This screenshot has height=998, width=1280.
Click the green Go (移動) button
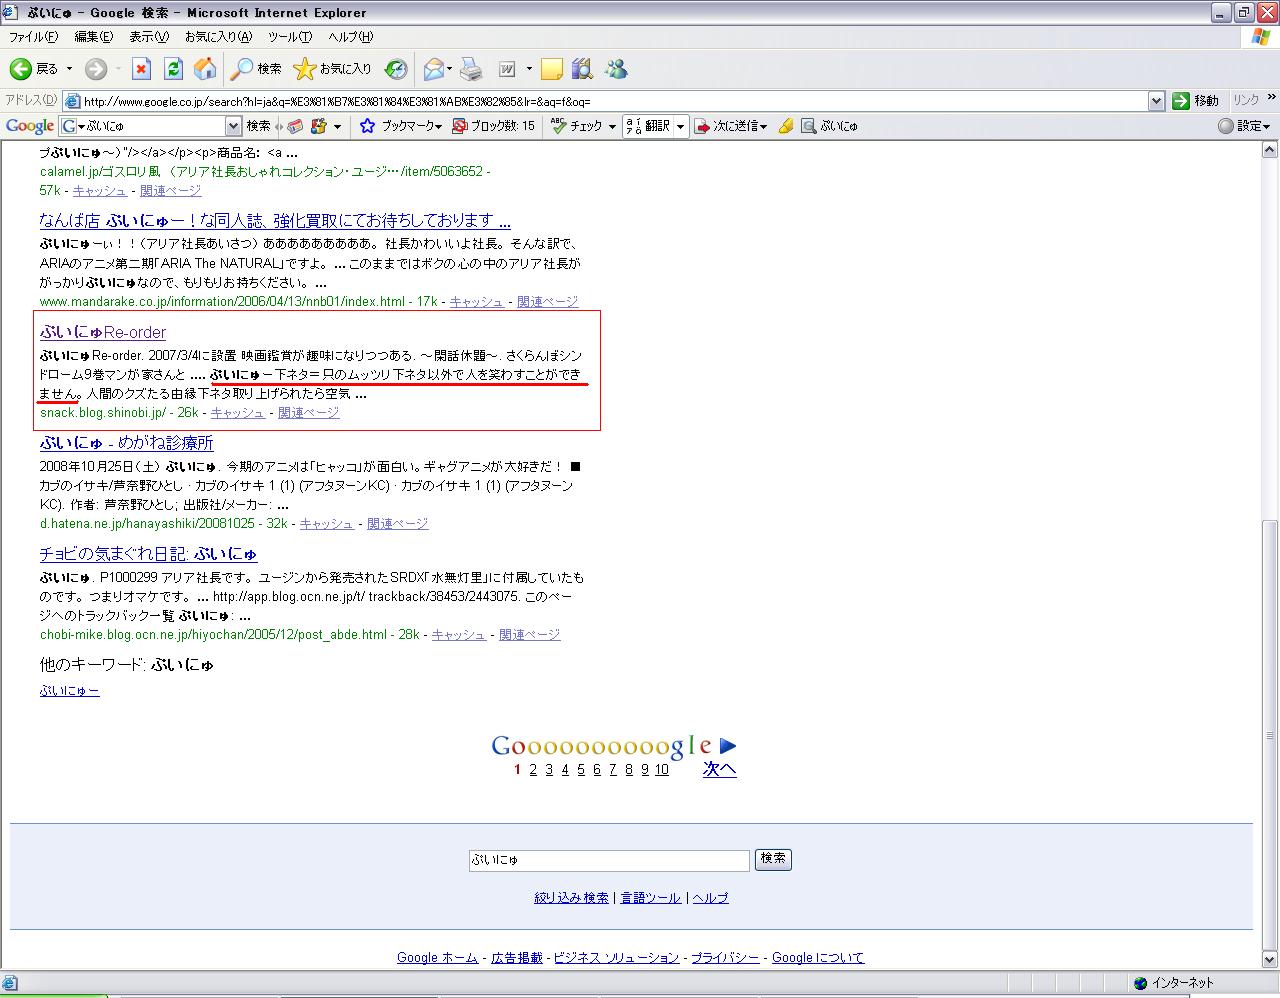(1196, 101)
